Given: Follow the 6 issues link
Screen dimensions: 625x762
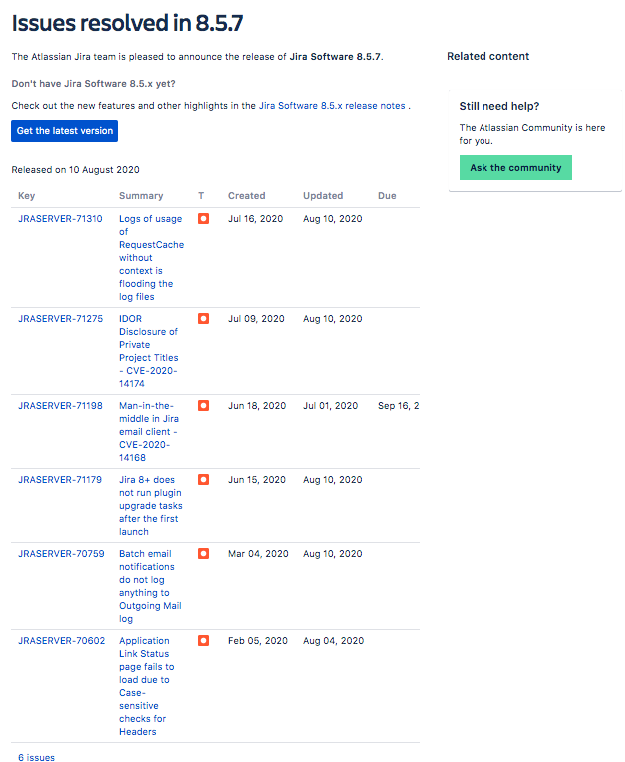Looking at the screenshot, I should [x=36, y=757].
